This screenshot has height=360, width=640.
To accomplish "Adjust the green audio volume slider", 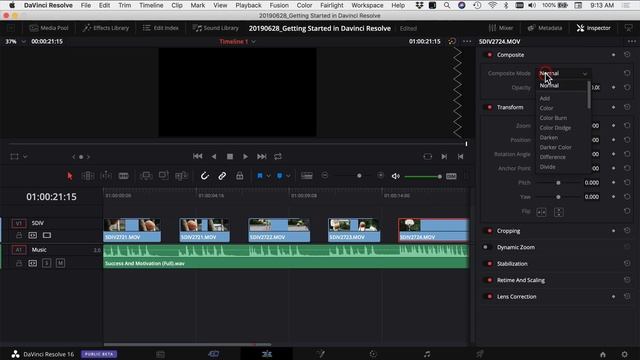I will (x=423, y=176).
